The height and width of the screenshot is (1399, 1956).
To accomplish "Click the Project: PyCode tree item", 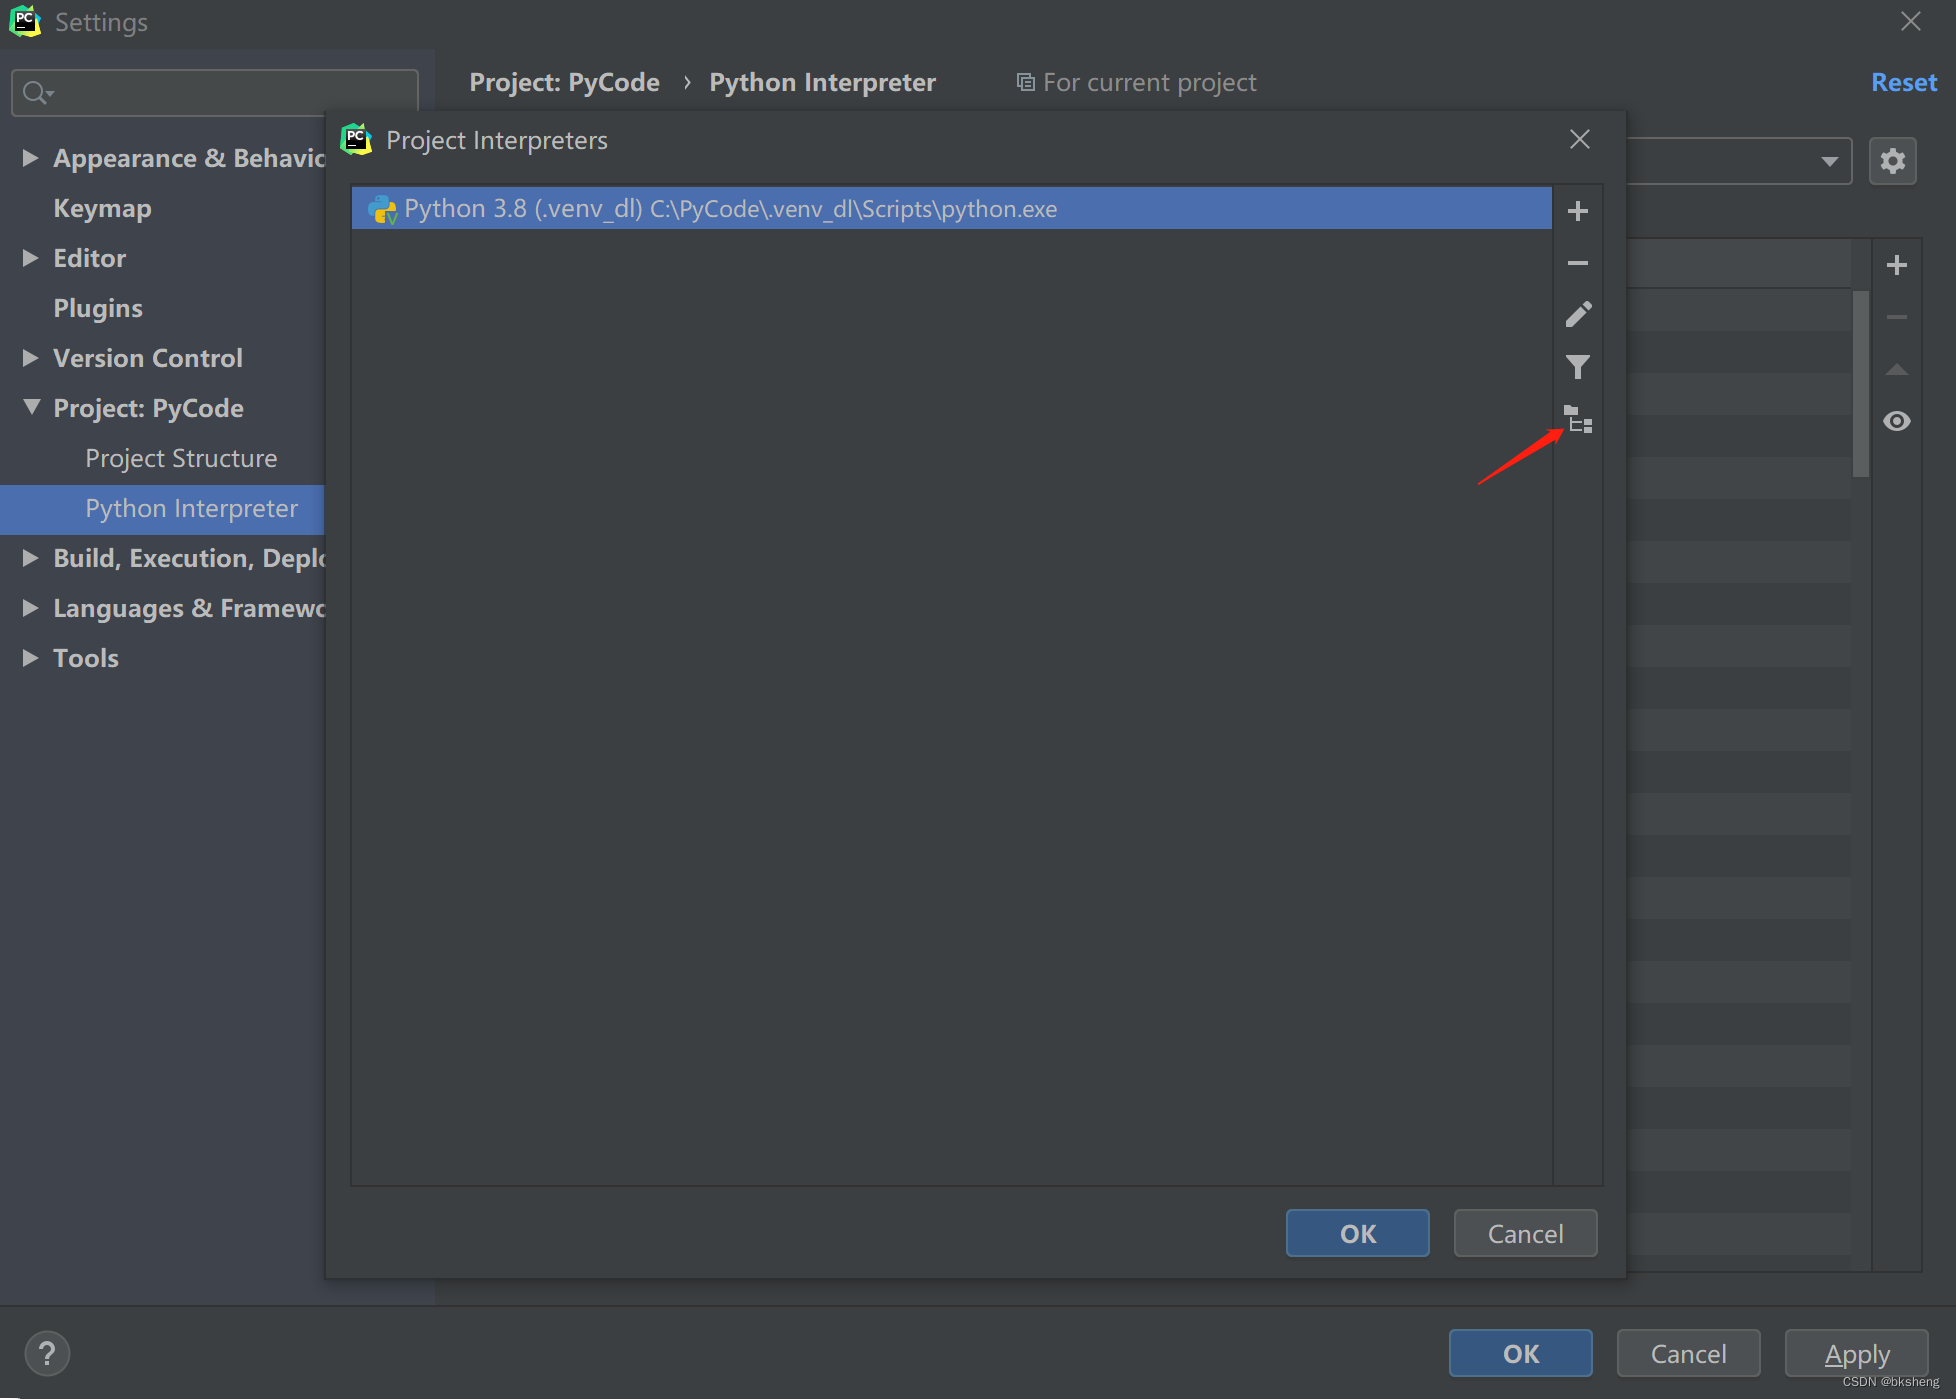I will pos(147,407).
